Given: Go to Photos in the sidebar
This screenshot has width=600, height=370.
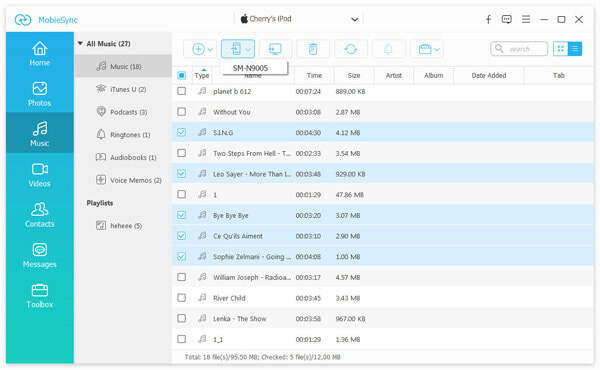Looking at the screenshot, I should (x=40, y=94).
